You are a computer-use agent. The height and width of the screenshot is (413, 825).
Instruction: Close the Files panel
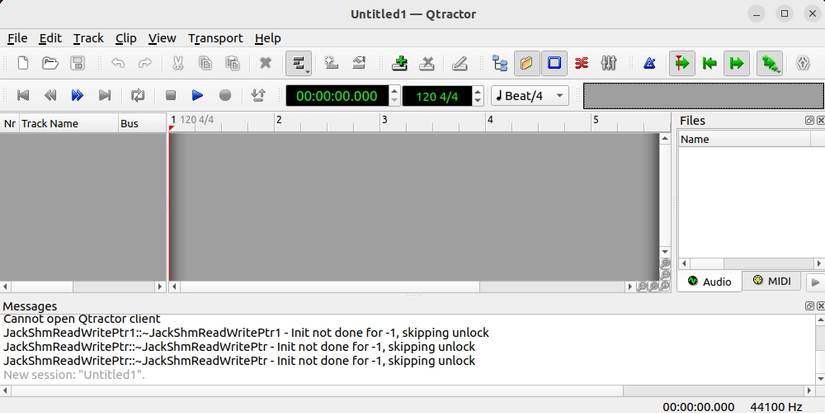[820, 120]
